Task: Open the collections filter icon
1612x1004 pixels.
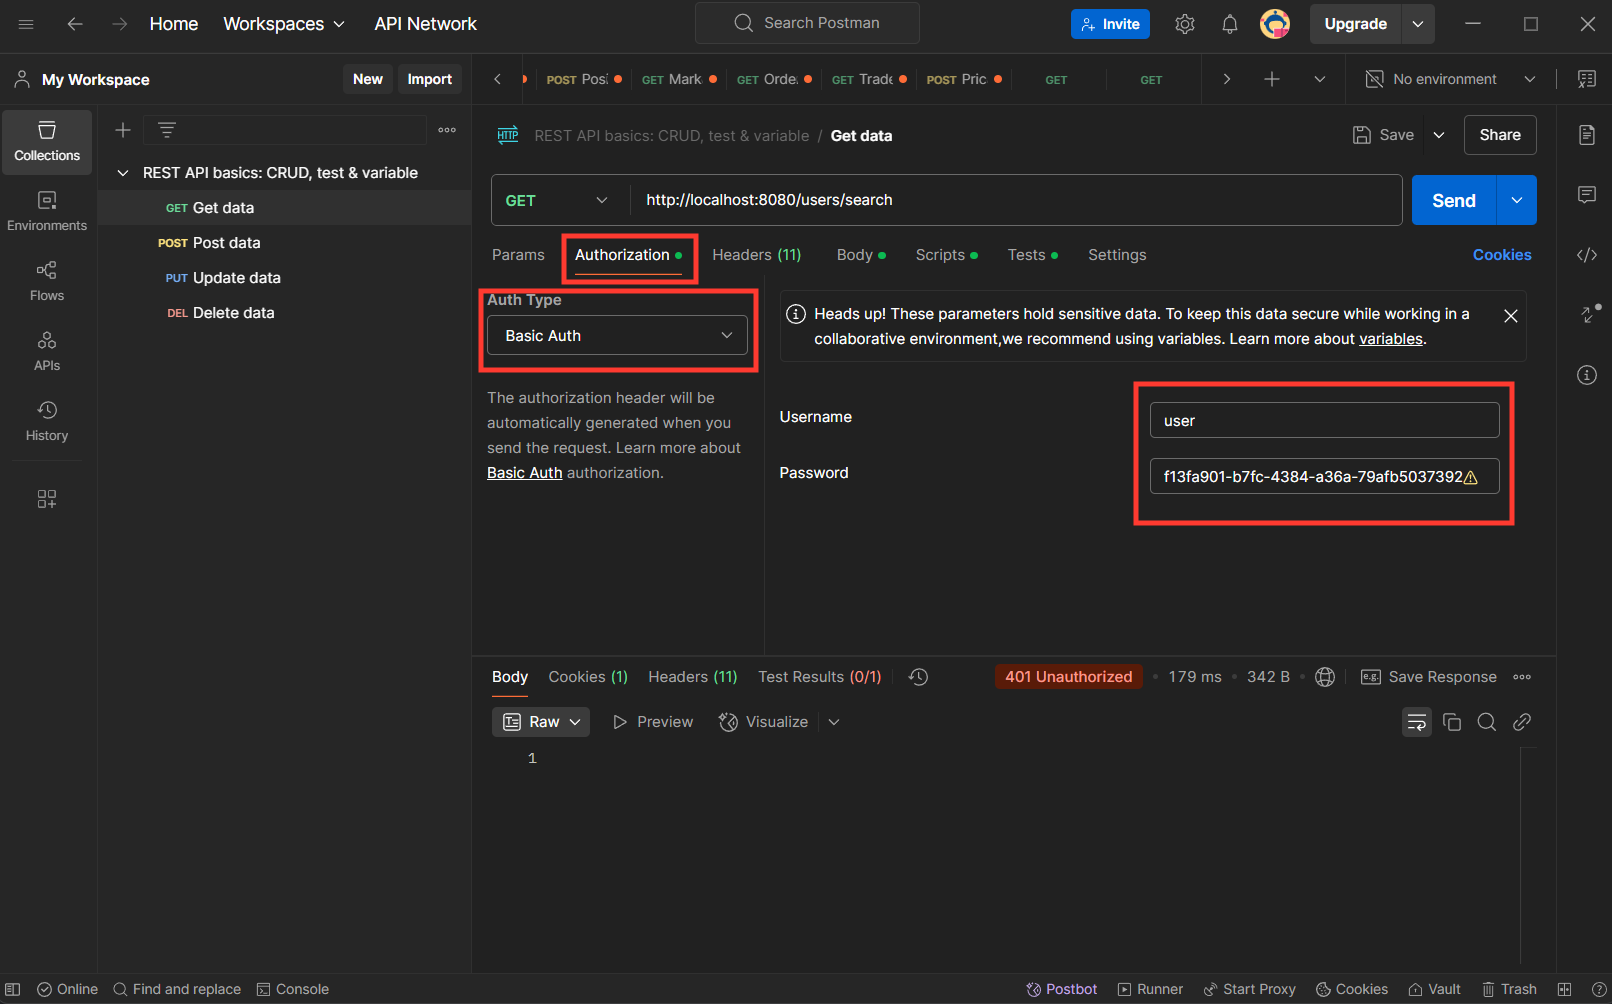Action: tap(167, 130)
